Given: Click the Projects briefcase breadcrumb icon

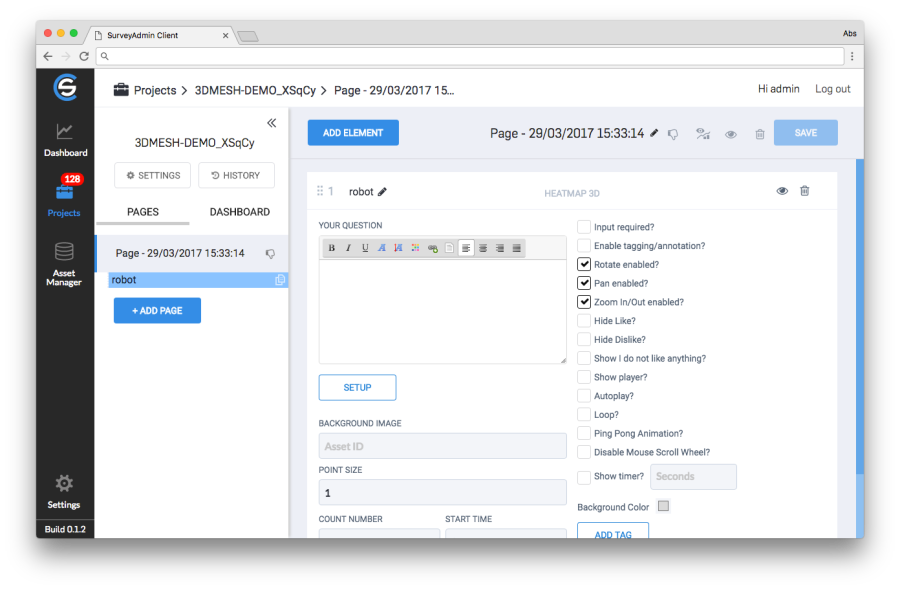Looking at the screenshot, I should pos(121,90).
